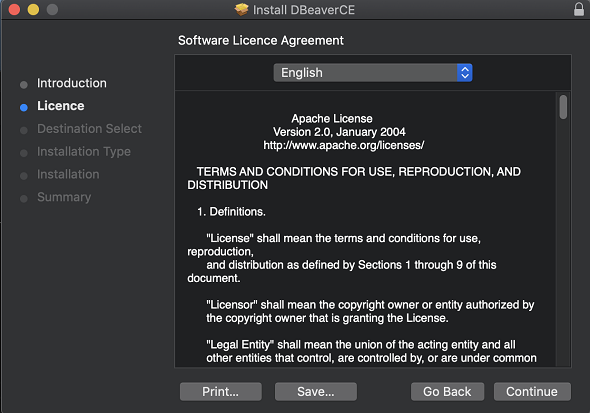
Task: Click the Destination Select step
Action: [x=89, y=129]
